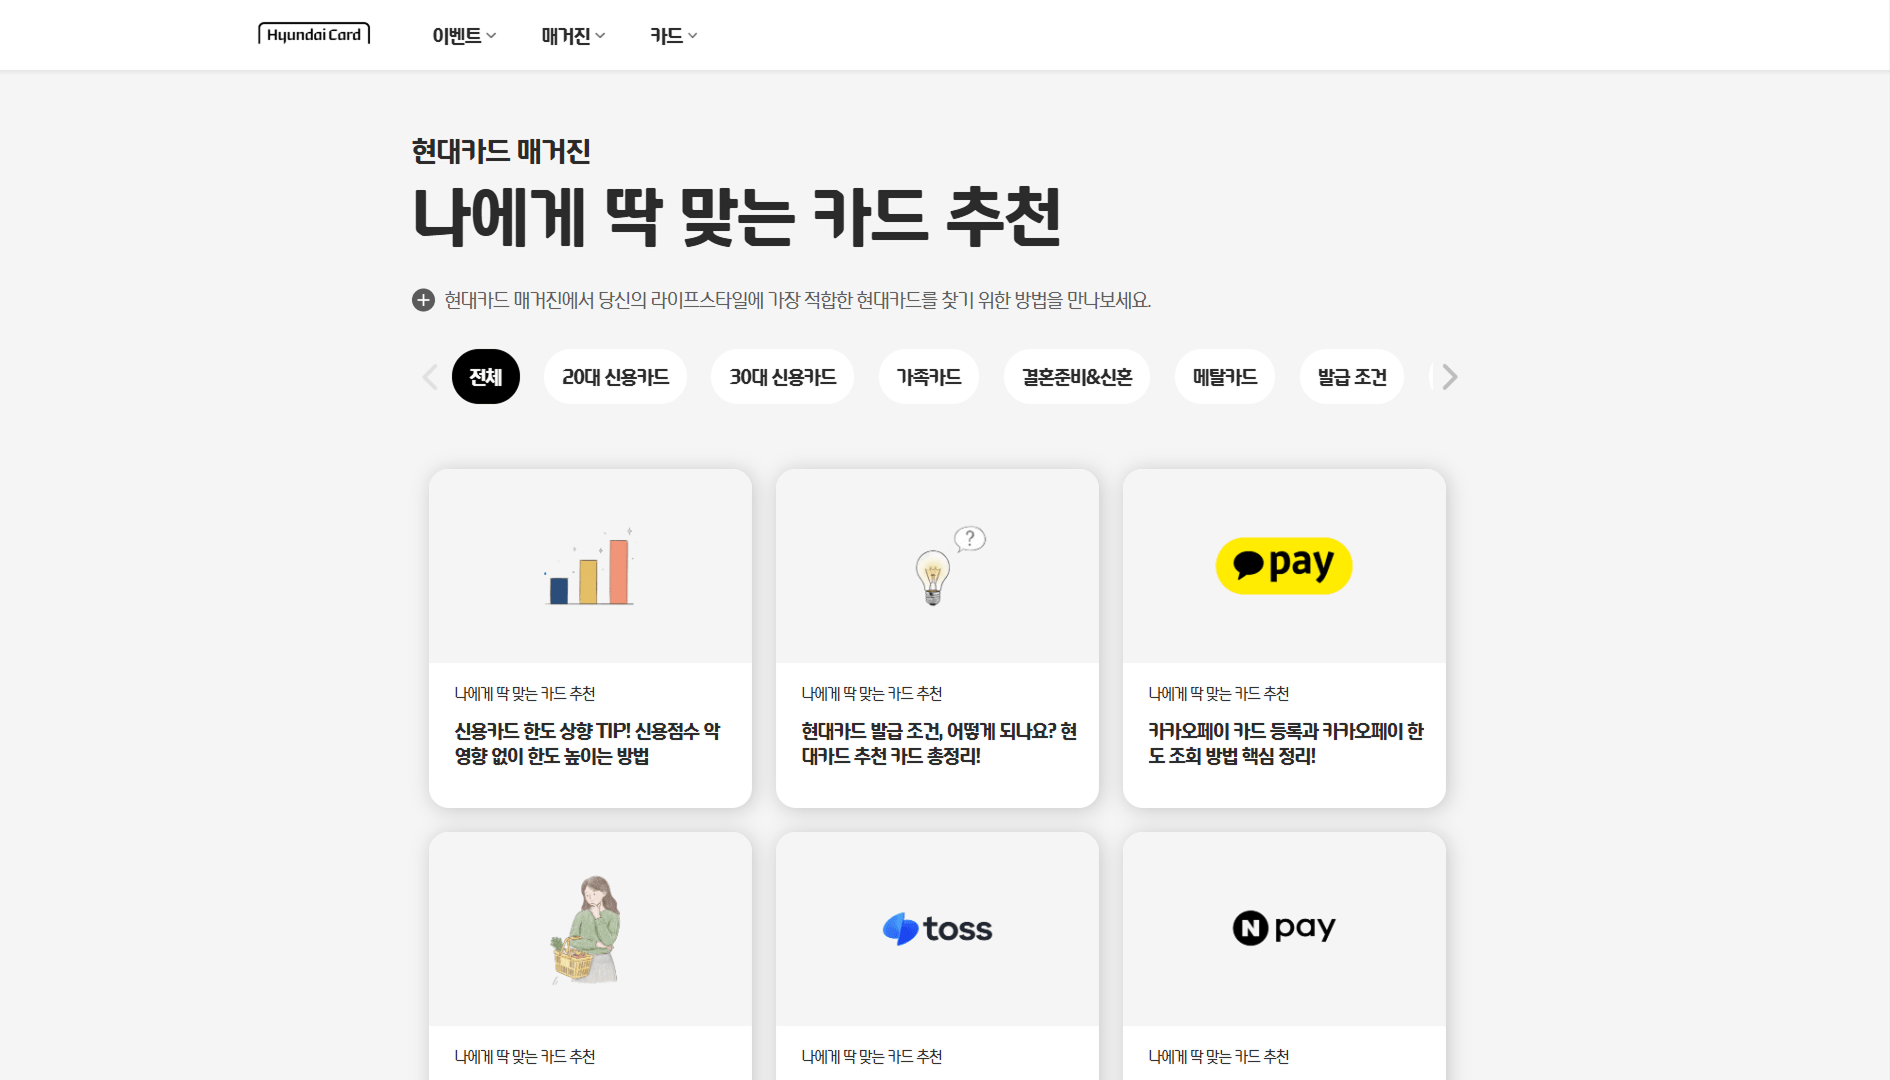Expand the 카드 menu
Image resolution: width=1890 pixels, height=1080 pixels.
pyautogui.click(x=674, y=36)
